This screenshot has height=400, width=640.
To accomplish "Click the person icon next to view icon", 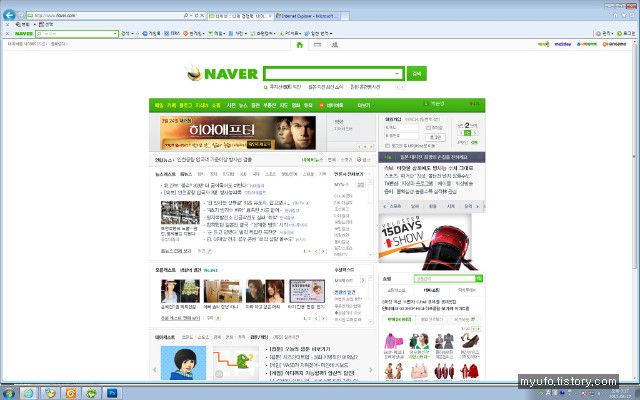I will (x=335, y=44).
